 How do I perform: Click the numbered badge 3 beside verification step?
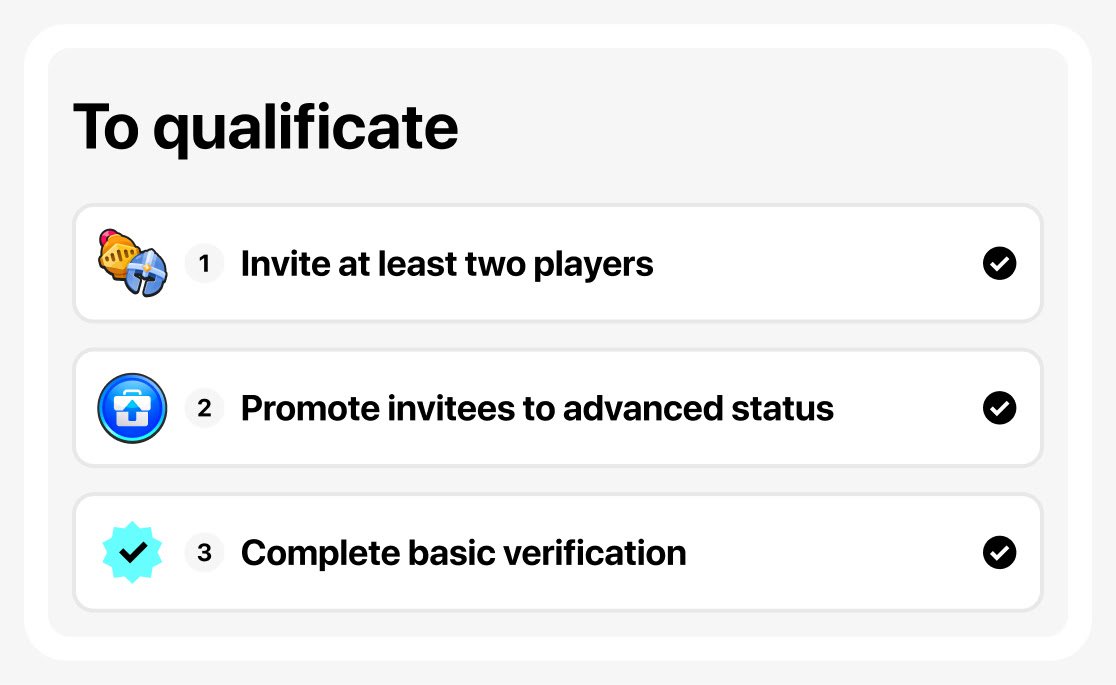[x=204, y=552]
